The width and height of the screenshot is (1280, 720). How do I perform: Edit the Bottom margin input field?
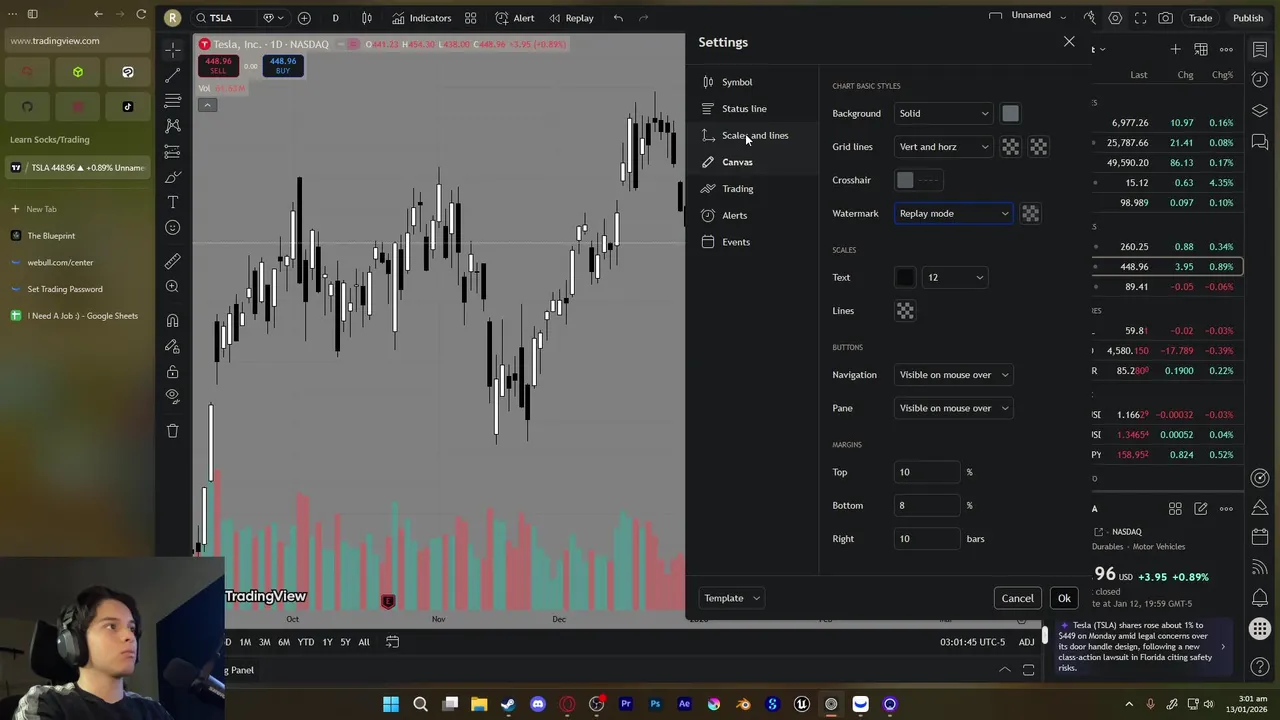tap(927, 505)
